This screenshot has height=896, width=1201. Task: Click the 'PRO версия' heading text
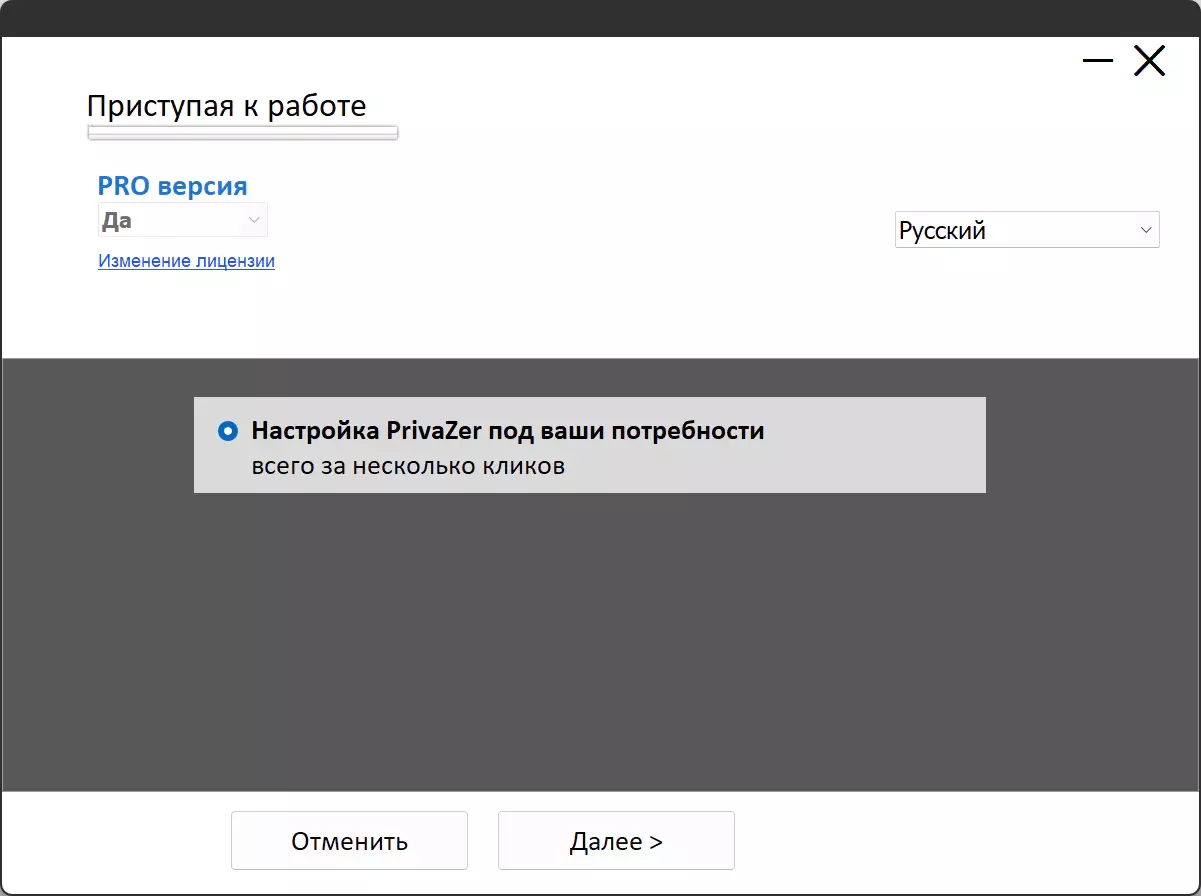pyautogui.click(x=172, y=186)
